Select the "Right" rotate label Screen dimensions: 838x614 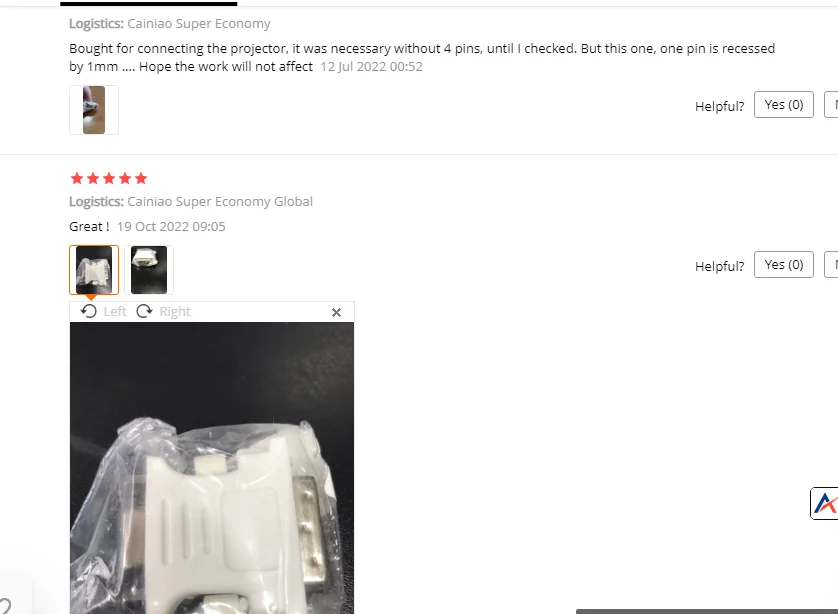(175, 312)
